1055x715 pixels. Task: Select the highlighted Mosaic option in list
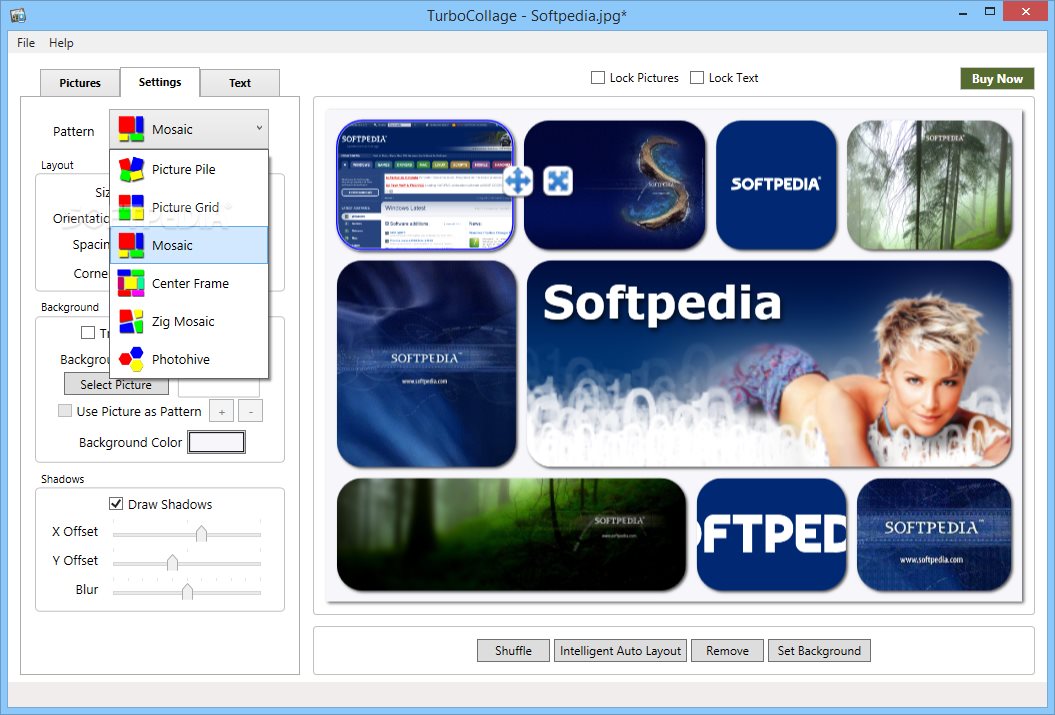[189, 246]
